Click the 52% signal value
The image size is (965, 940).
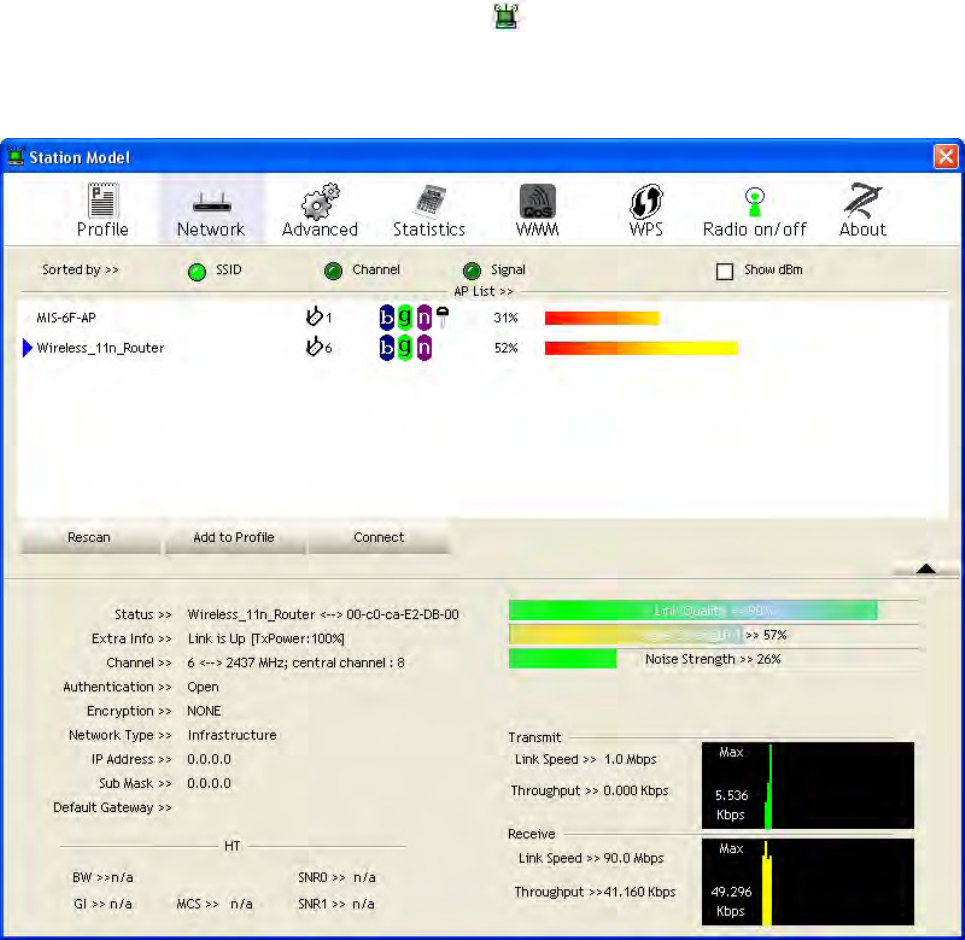506,348
